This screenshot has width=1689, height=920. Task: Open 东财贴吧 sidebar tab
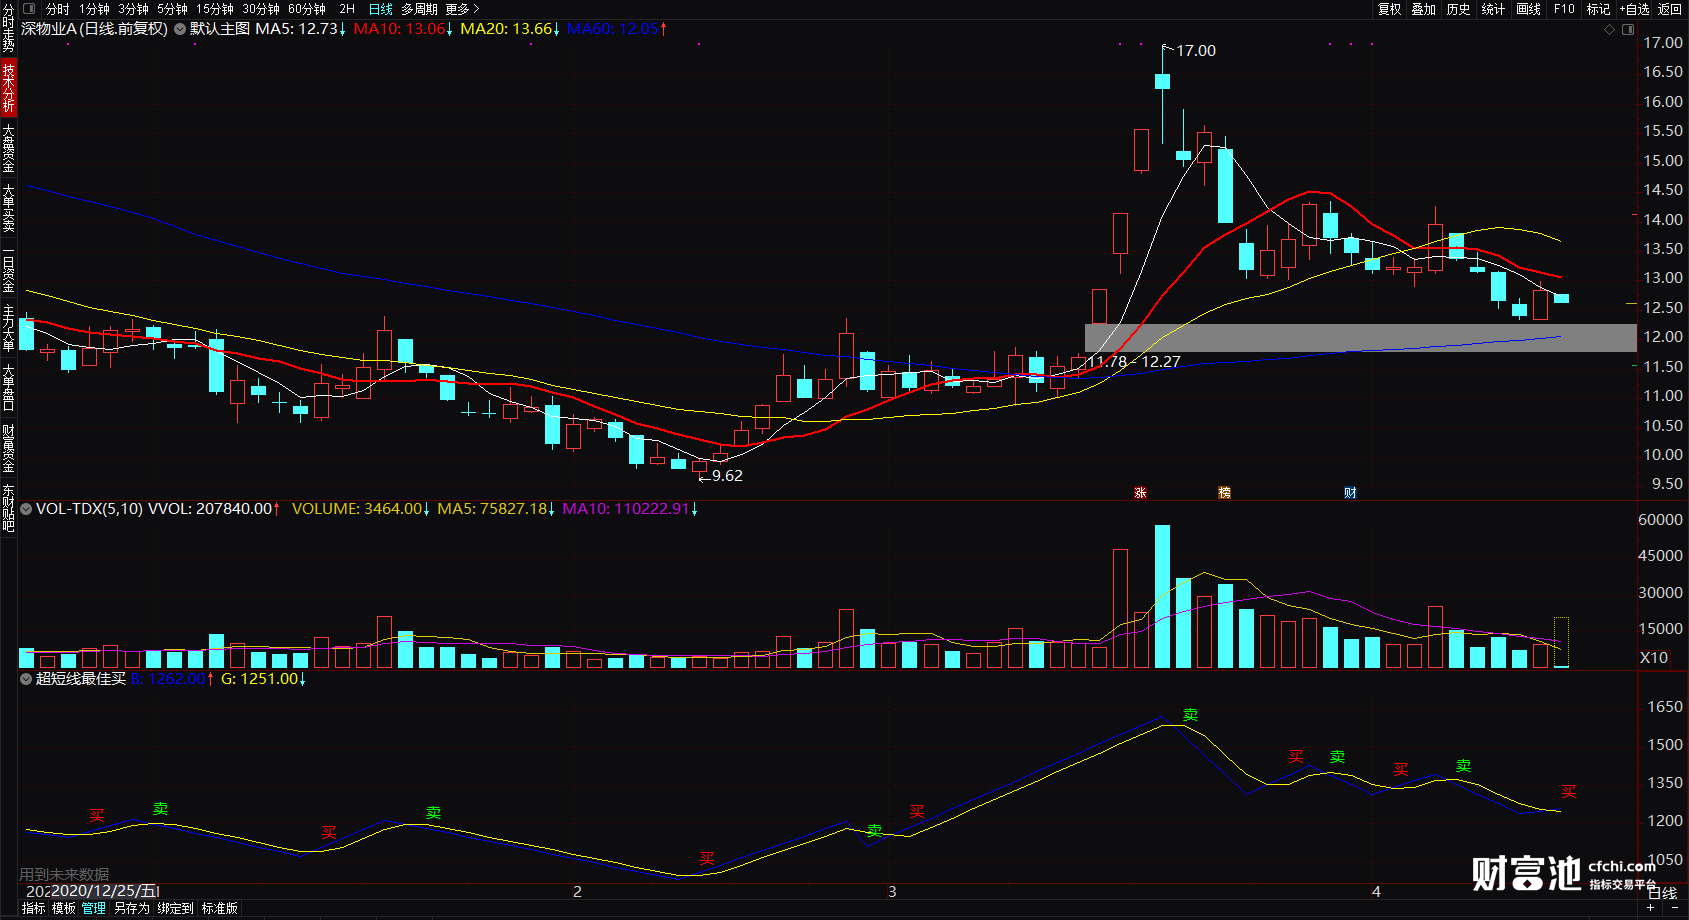point(8,508)
